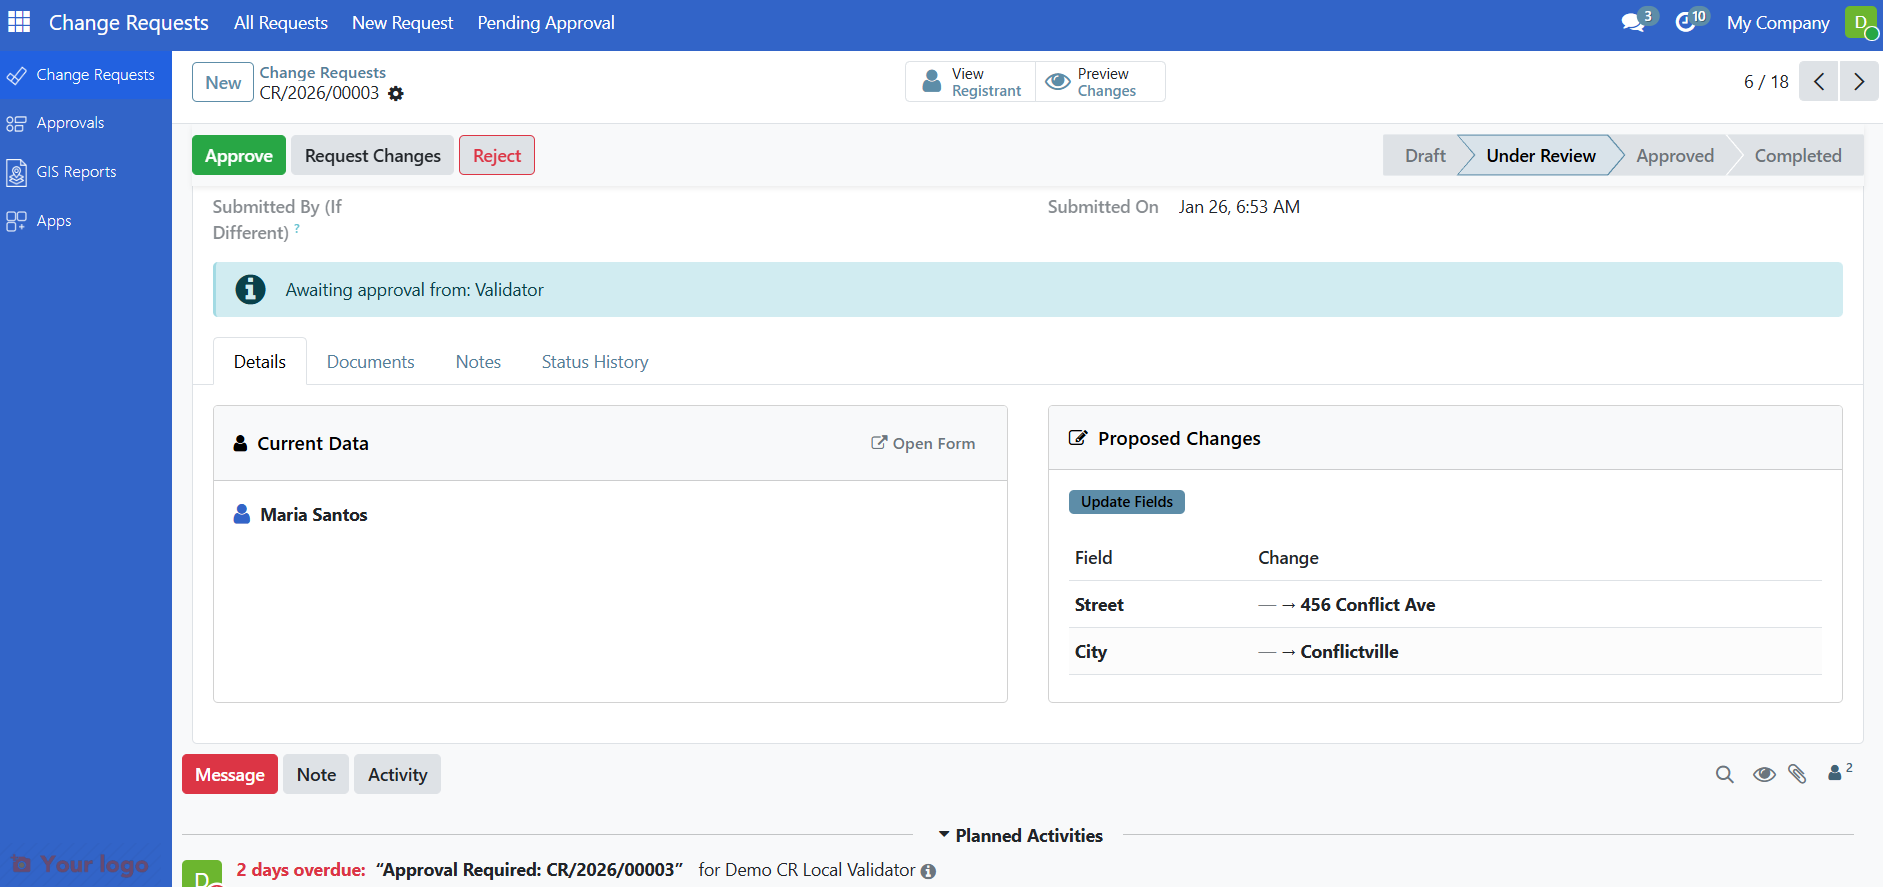Viewport: 1883px width, 887px height.
Task: Search chatter messages with magnifier icon
Action: click(1724, 774)
